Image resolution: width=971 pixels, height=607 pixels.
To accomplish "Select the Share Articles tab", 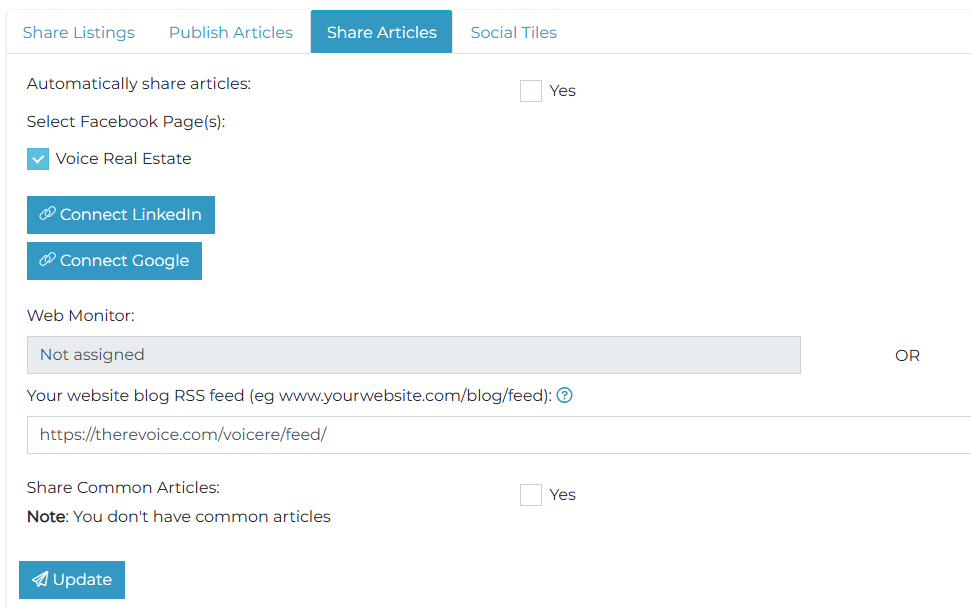I will [x=381, y=32].
